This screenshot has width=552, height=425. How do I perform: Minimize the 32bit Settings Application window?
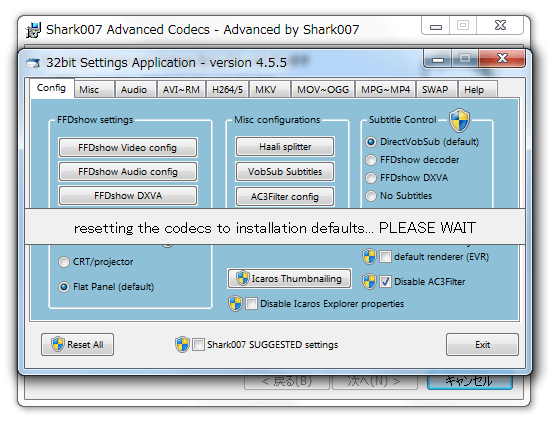pos(438,59)
